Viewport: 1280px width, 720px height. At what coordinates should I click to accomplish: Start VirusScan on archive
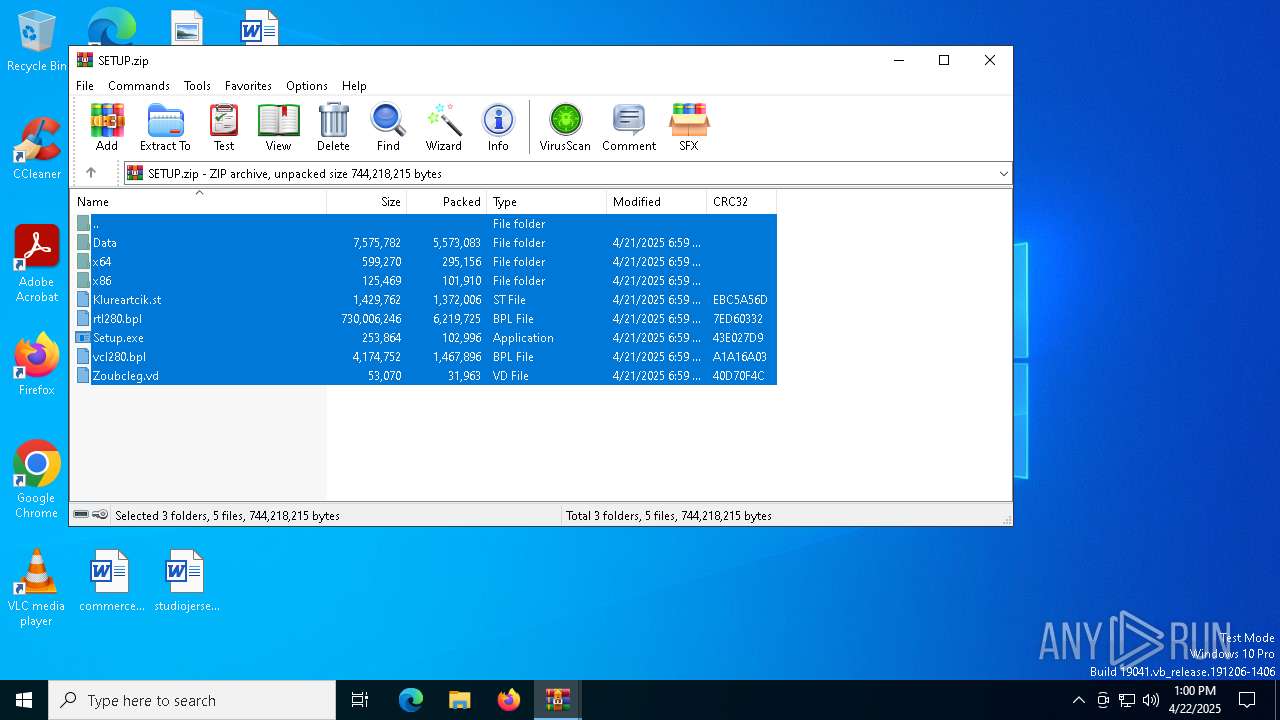point(565,127)
